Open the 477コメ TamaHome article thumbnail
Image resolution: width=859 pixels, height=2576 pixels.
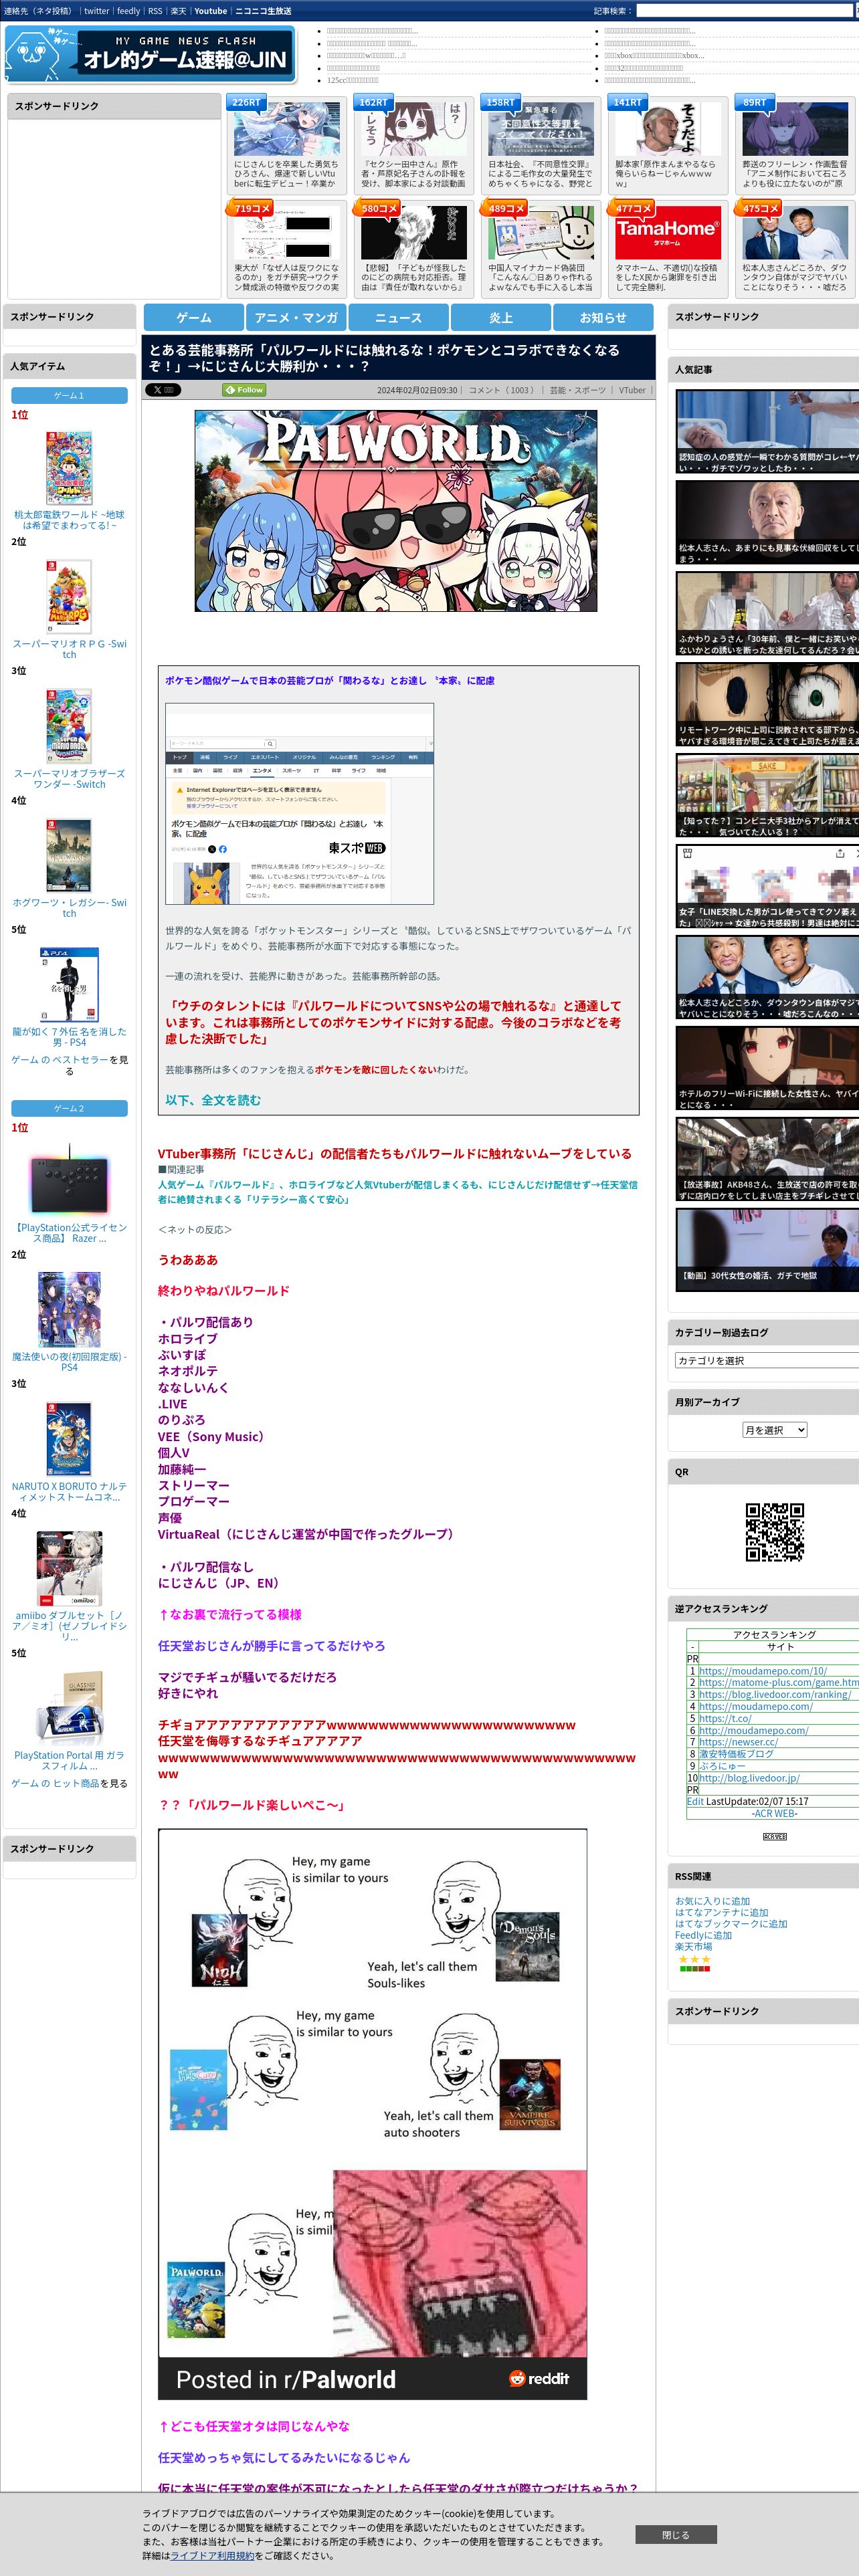(x=667, y=232)
